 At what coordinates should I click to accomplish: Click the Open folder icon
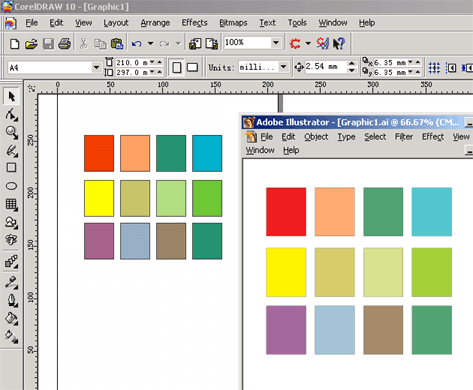pos(31,44)
